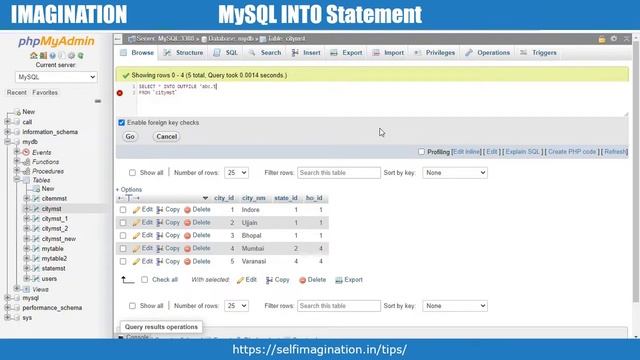640x360 pixels.
Task: Click the Go button
Action: pos(130,137)
